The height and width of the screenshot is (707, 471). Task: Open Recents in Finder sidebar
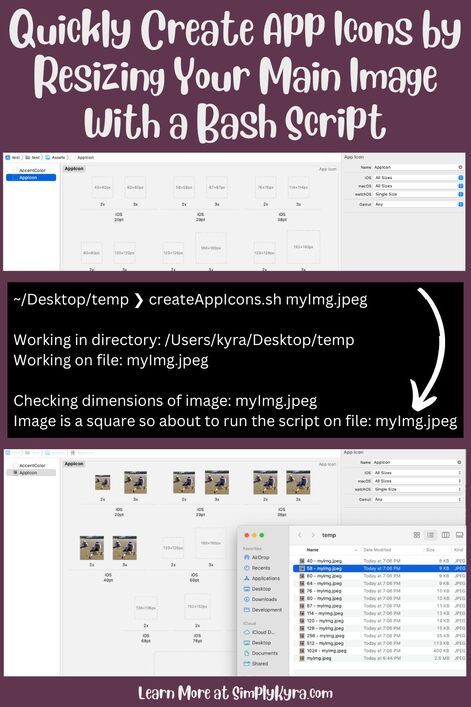pyautogui.click(x=257, y=568)
